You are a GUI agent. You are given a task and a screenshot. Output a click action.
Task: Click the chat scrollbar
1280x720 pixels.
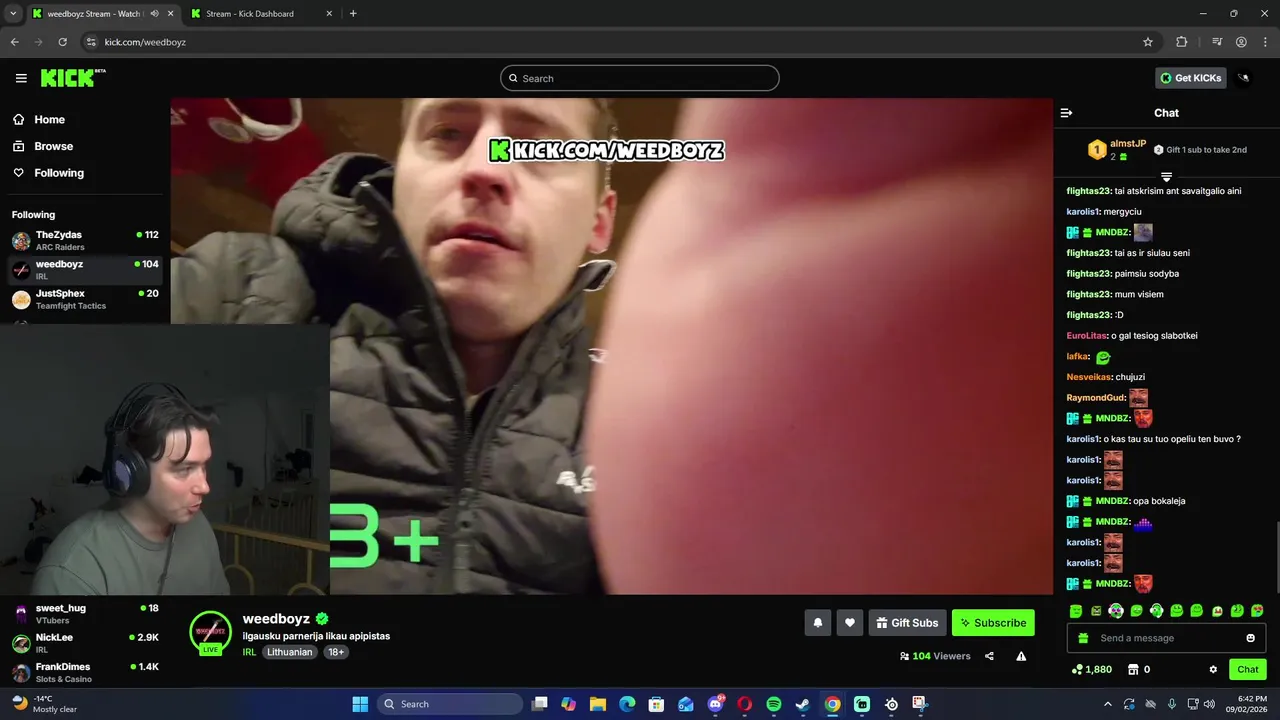pyautogui.click(x=1276, y=556)
